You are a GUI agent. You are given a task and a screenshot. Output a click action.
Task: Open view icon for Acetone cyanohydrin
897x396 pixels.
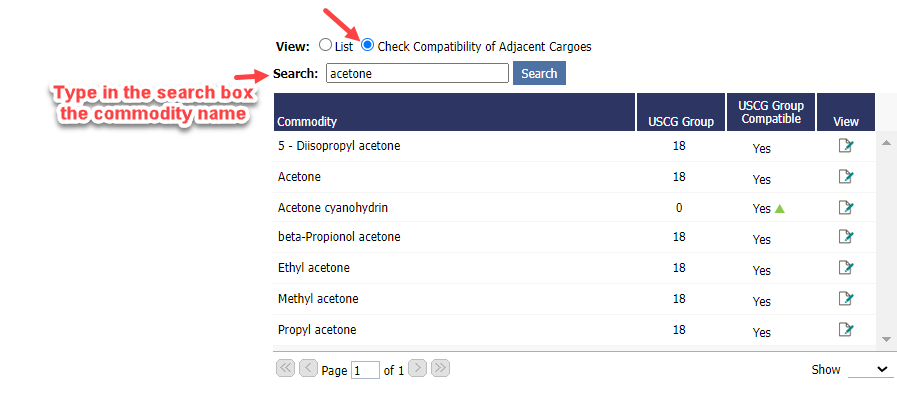[846, 207]
